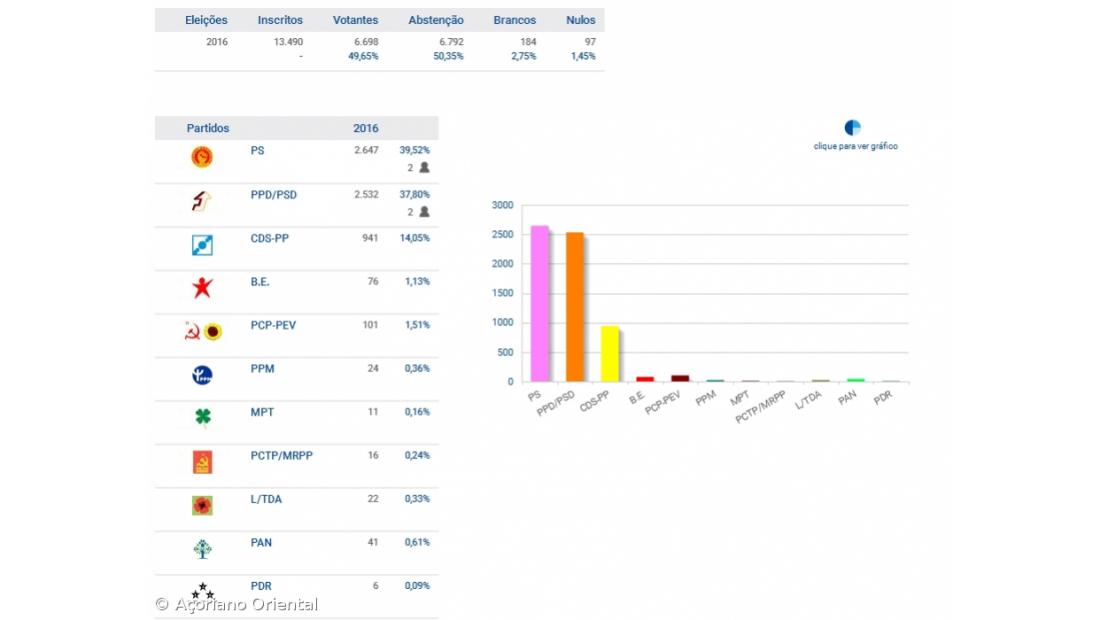Click the L/TDA party logo
1100x620 pixels.
pyautogui.click(x=202, y=506)
